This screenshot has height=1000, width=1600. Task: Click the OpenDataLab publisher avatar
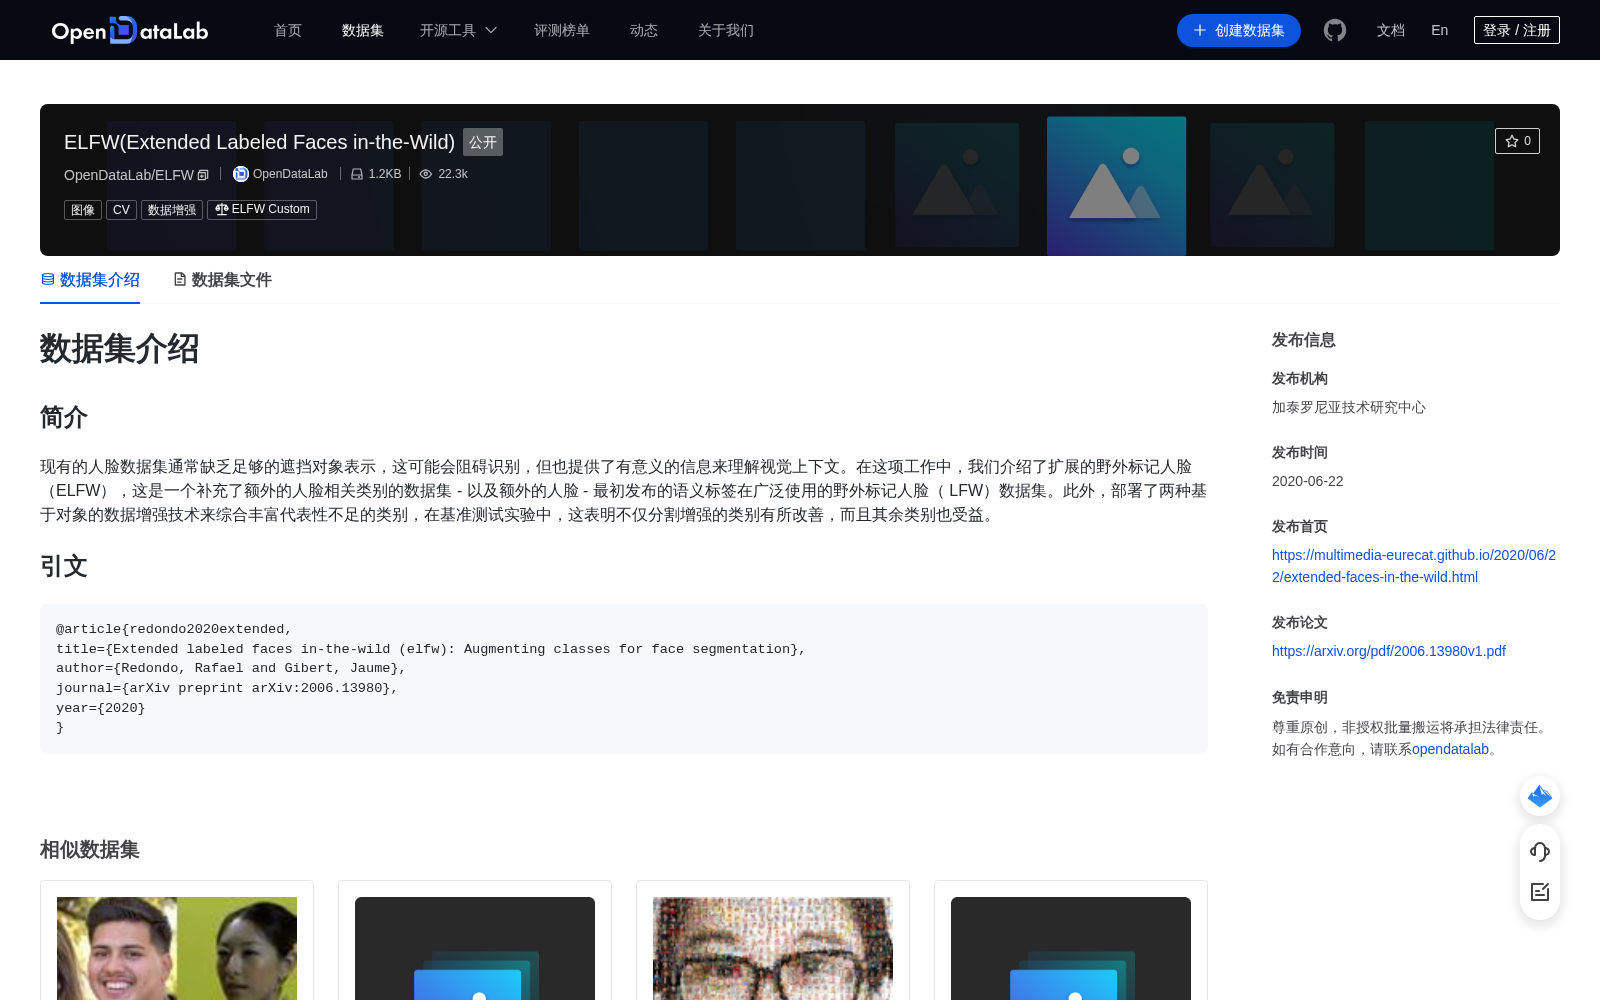[x=241, y=174]
